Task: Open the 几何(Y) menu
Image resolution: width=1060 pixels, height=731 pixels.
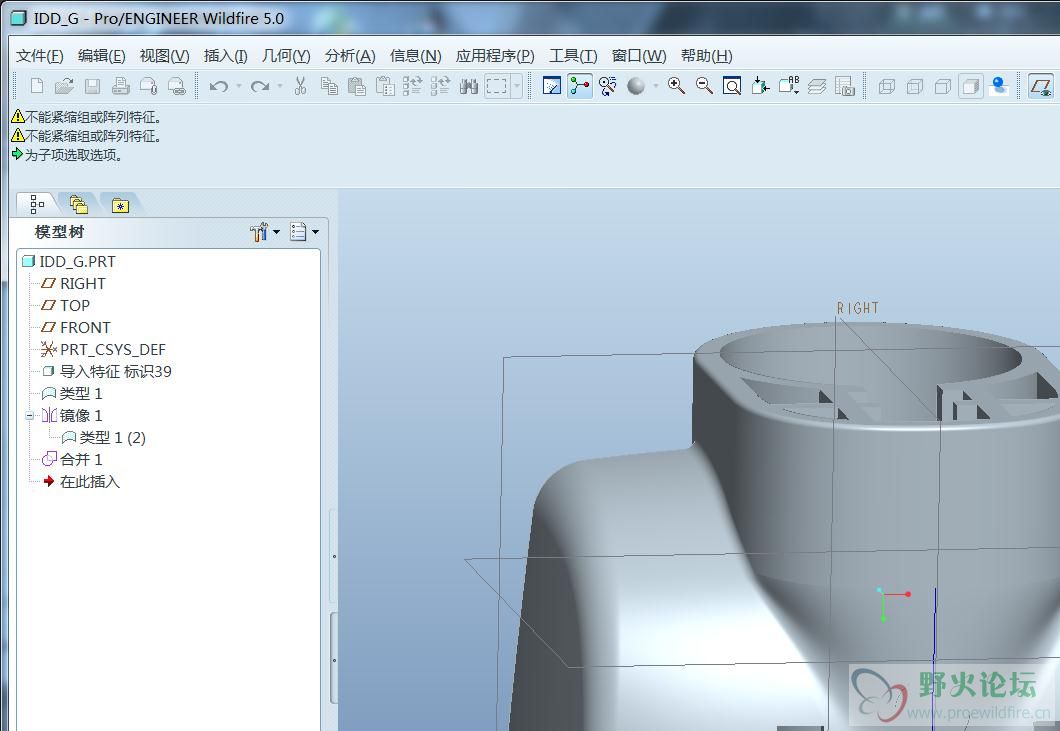Action: 286,55
